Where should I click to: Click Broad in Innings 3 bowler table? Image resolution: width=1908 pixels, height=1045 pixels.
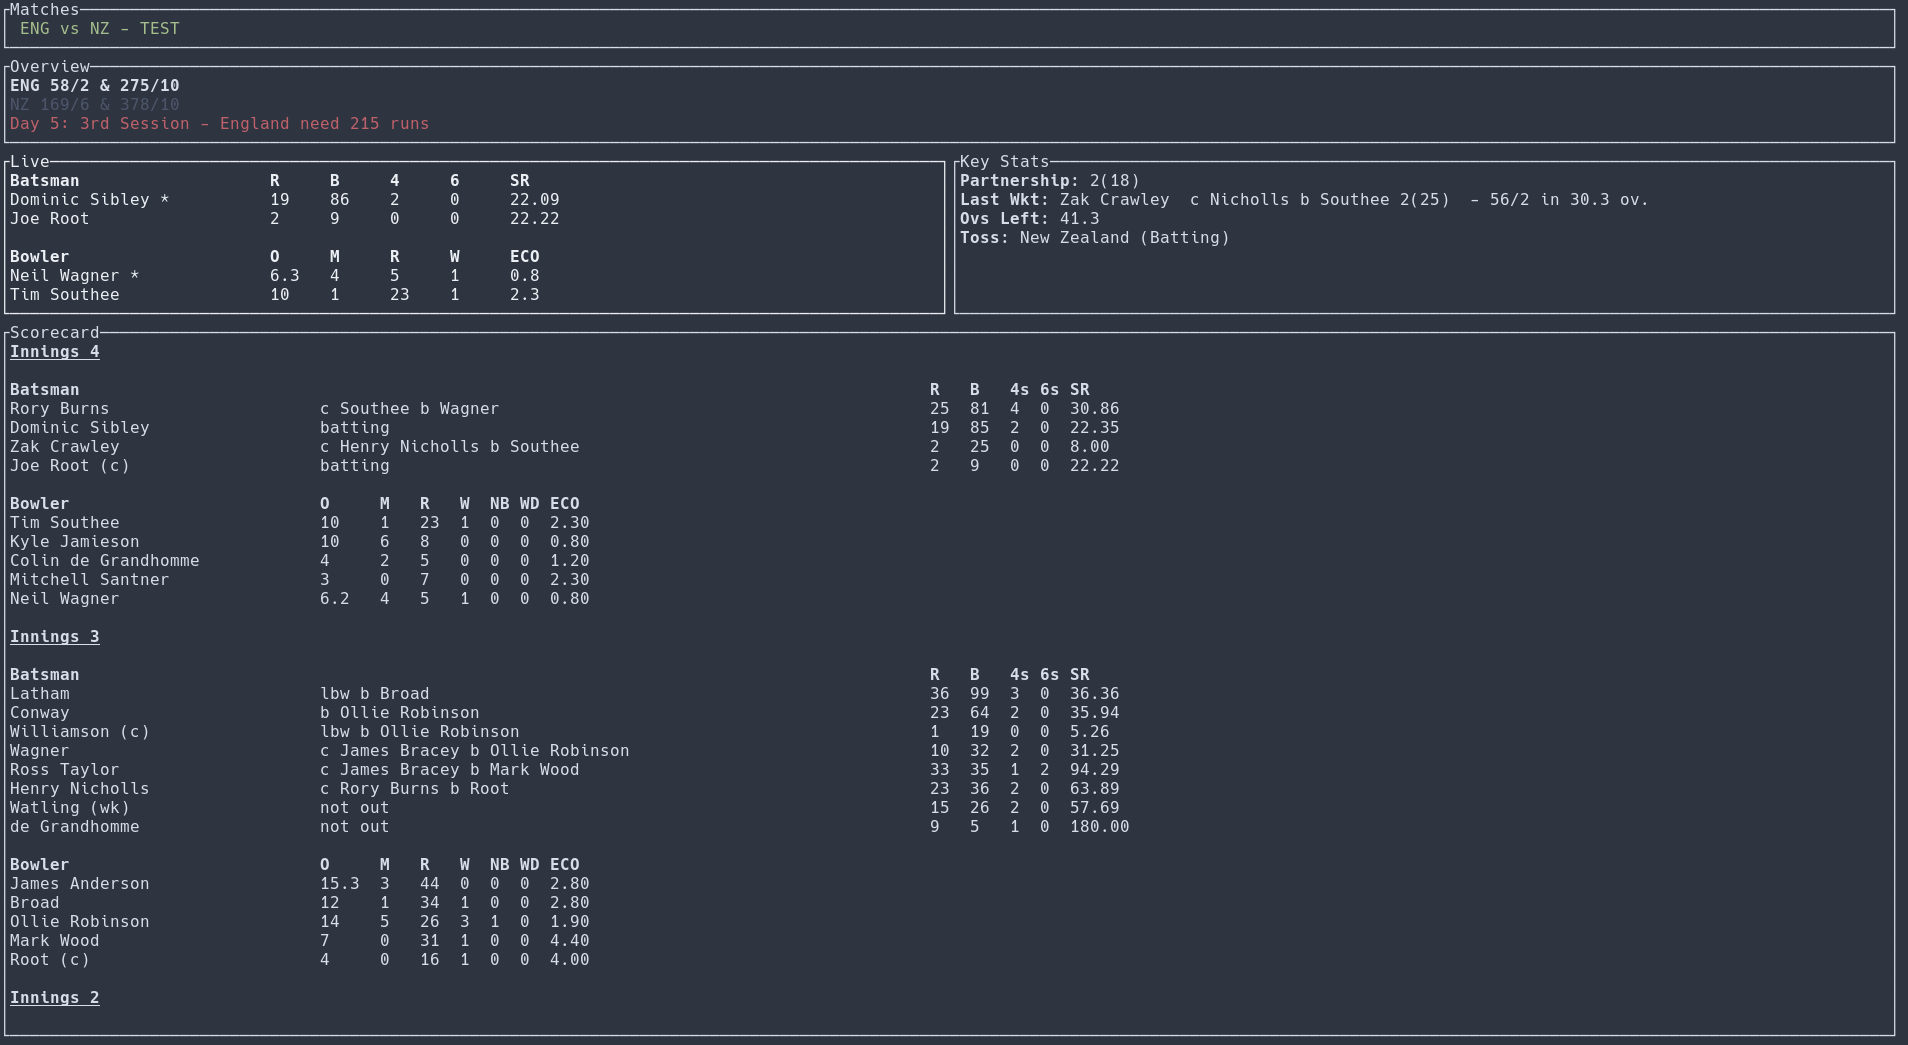(x=35, y=903)
